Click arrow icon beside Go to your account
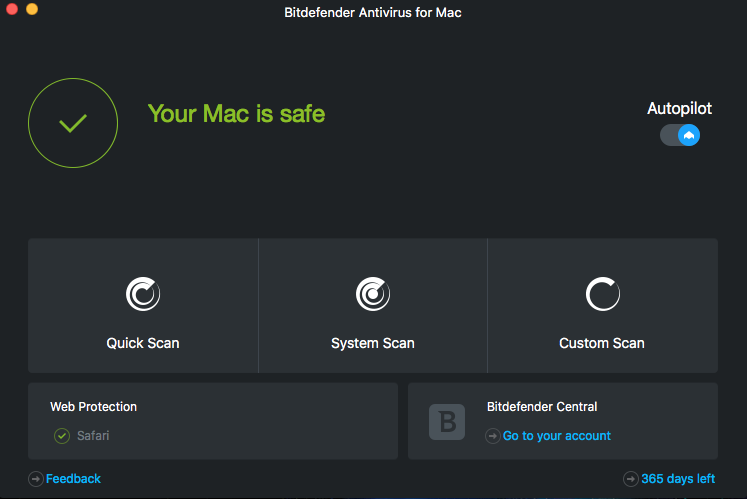Image resolution: width=747 pixels, height=499 pixels. [x=493, y=436]
